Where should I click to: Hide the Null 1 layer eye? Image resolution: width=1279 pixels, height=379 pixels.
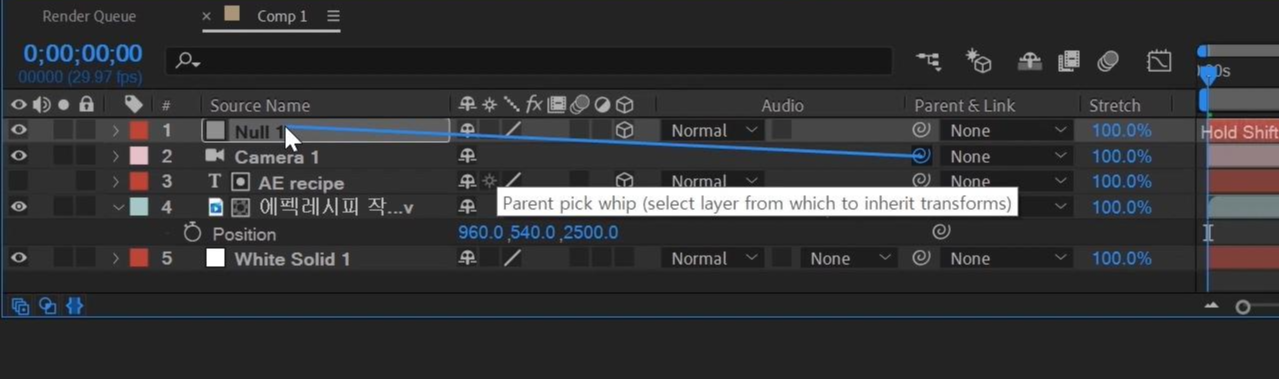(x=18, y=130)
